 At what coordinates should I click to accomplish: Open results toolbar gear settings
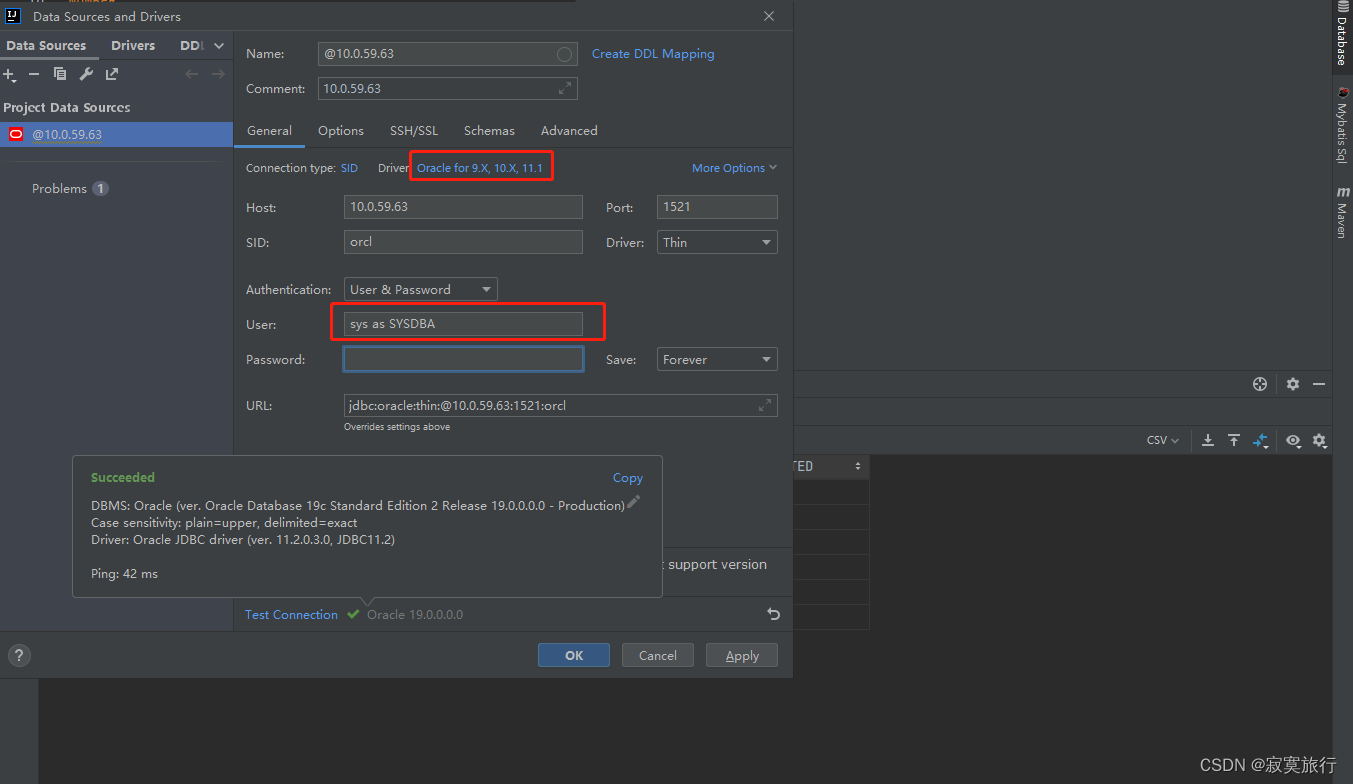click(1319, 440)
